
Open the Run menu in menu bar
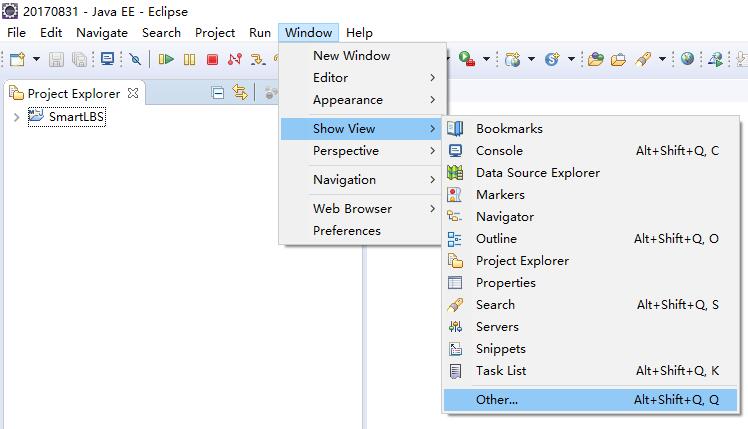[x=260, y=32]
